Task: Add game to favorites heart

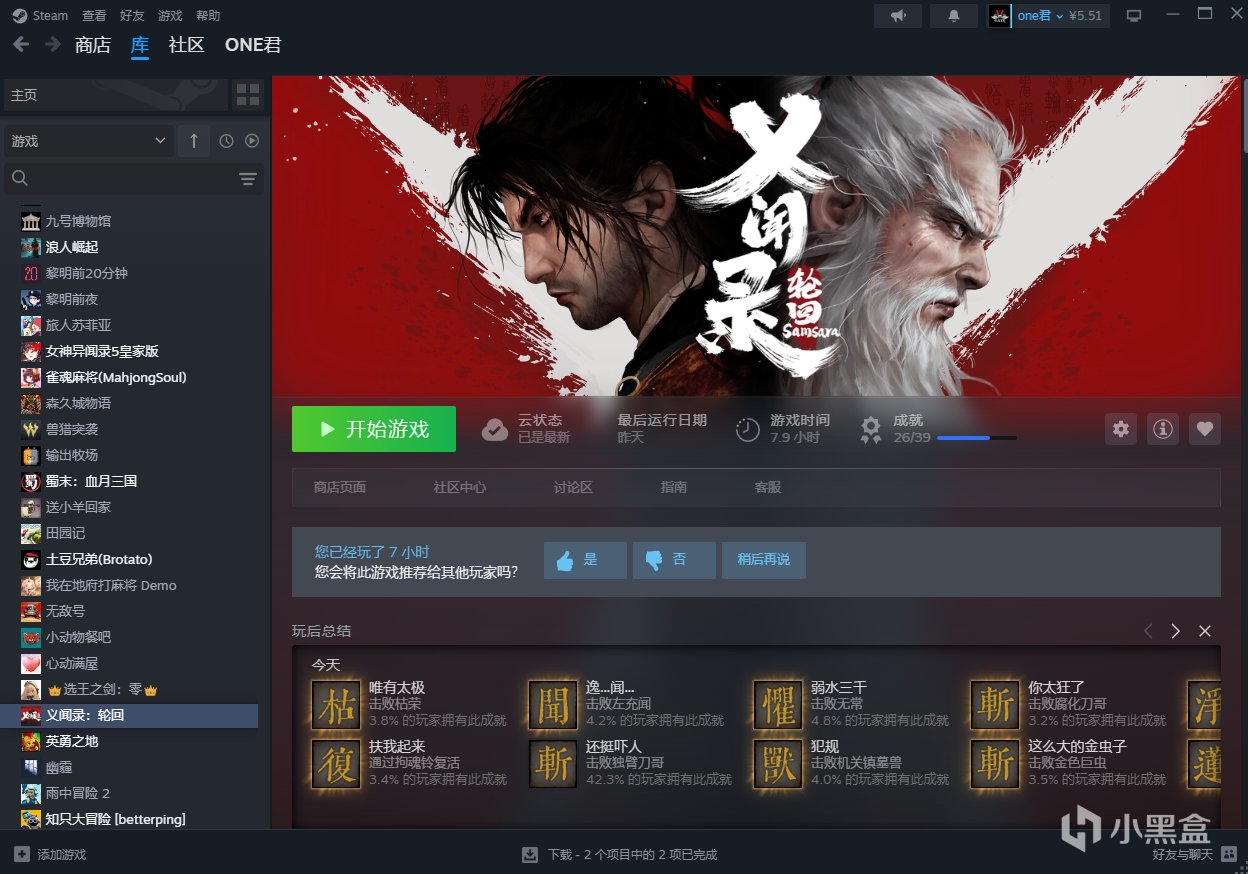Action: [1205, 429]
